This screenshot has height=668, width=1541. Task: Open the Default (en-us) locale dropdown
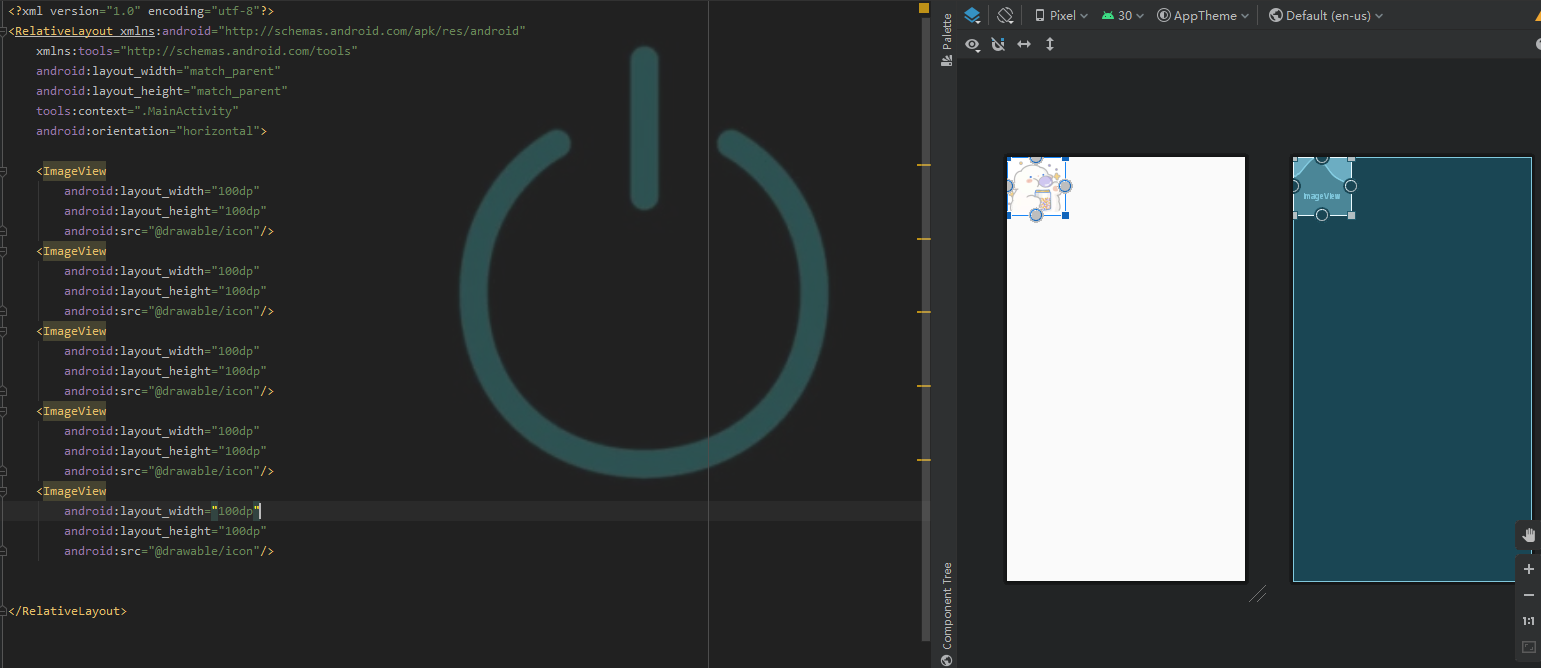point(1326,15)
